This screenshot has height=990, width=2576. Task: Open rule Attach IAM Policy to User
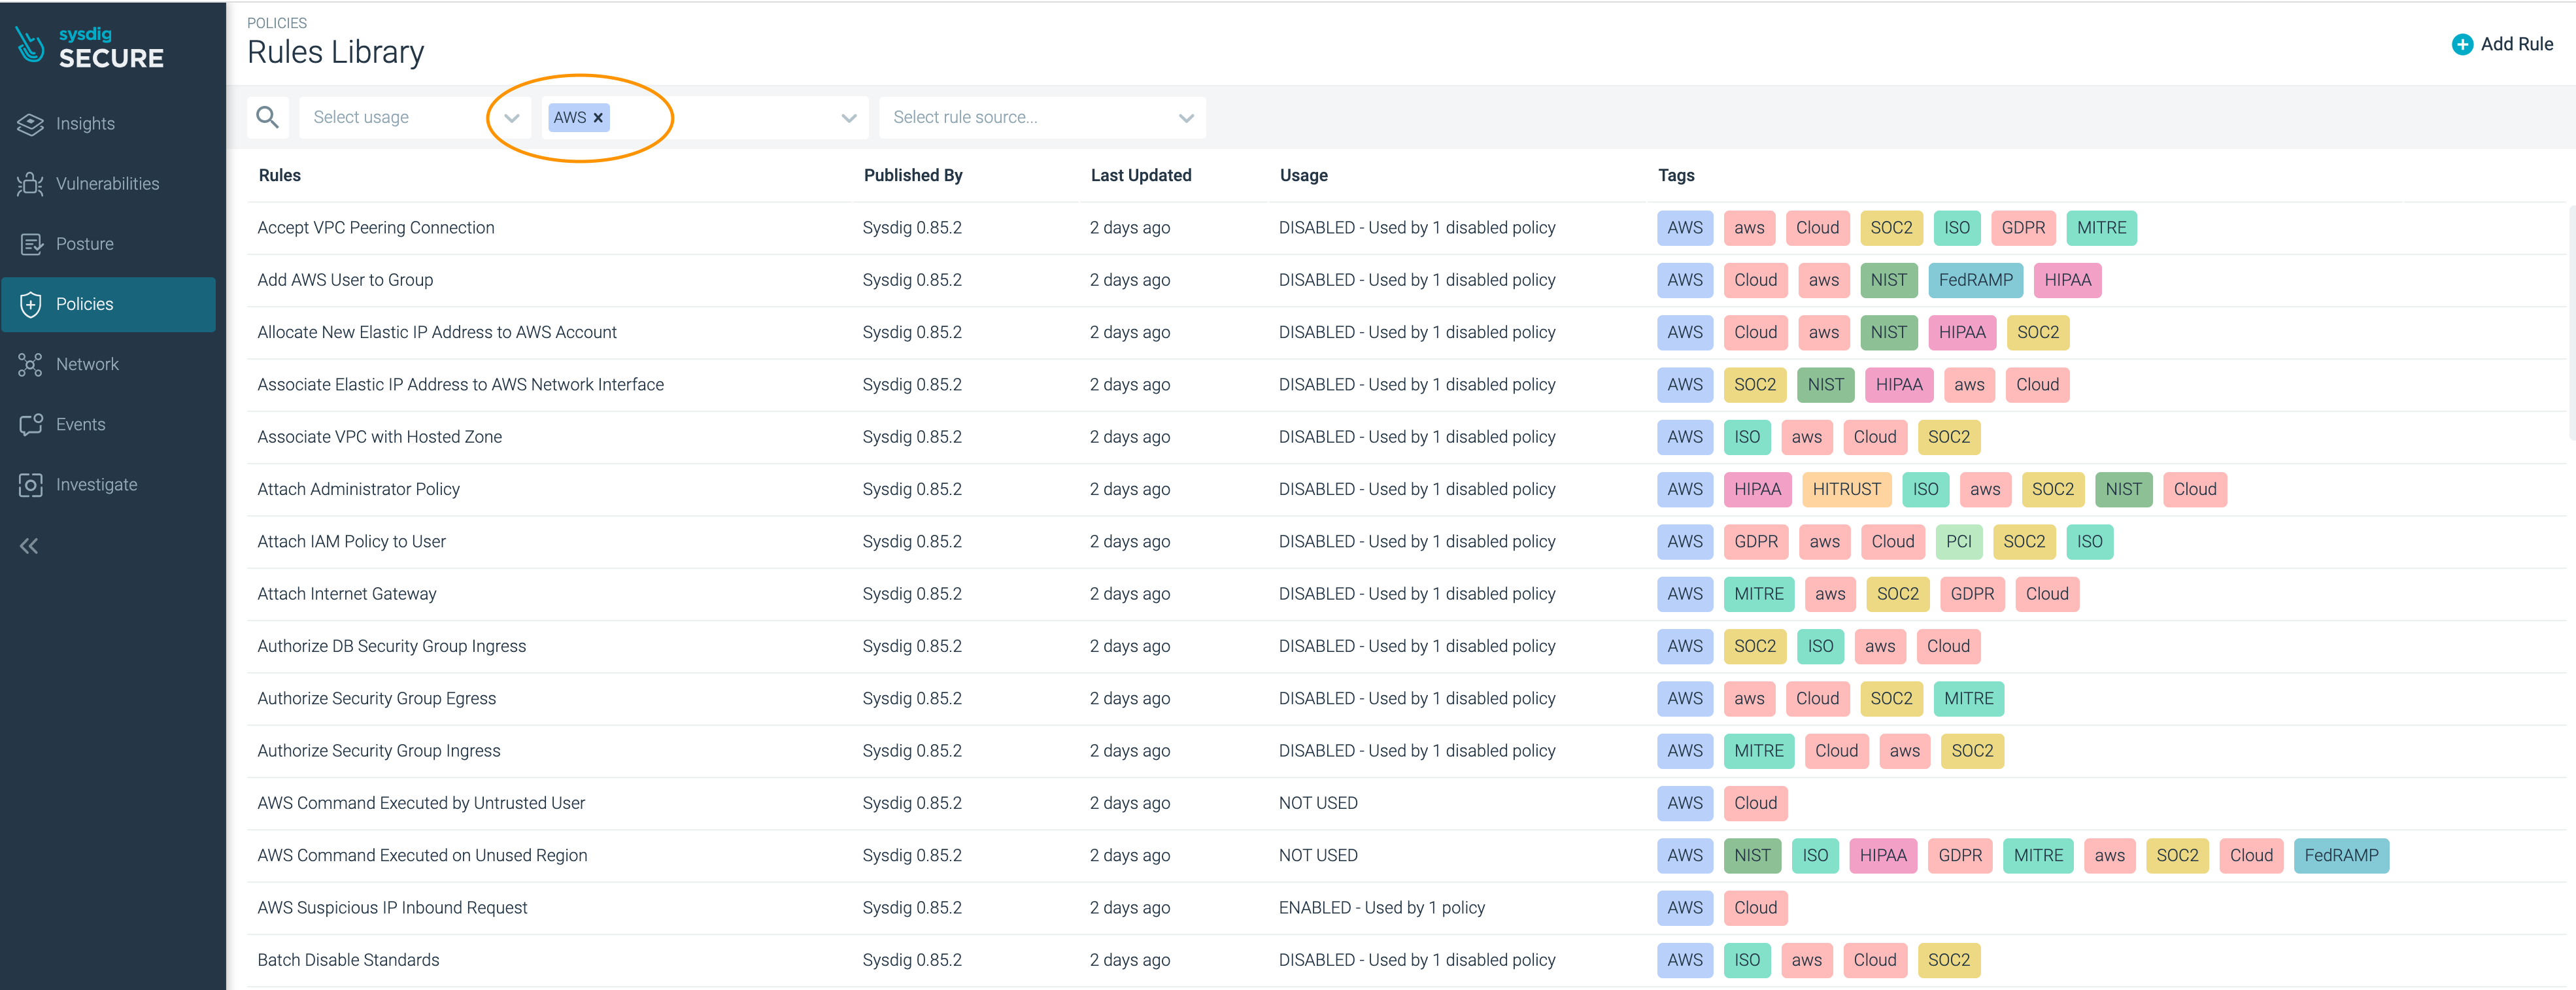coord(351,542)
